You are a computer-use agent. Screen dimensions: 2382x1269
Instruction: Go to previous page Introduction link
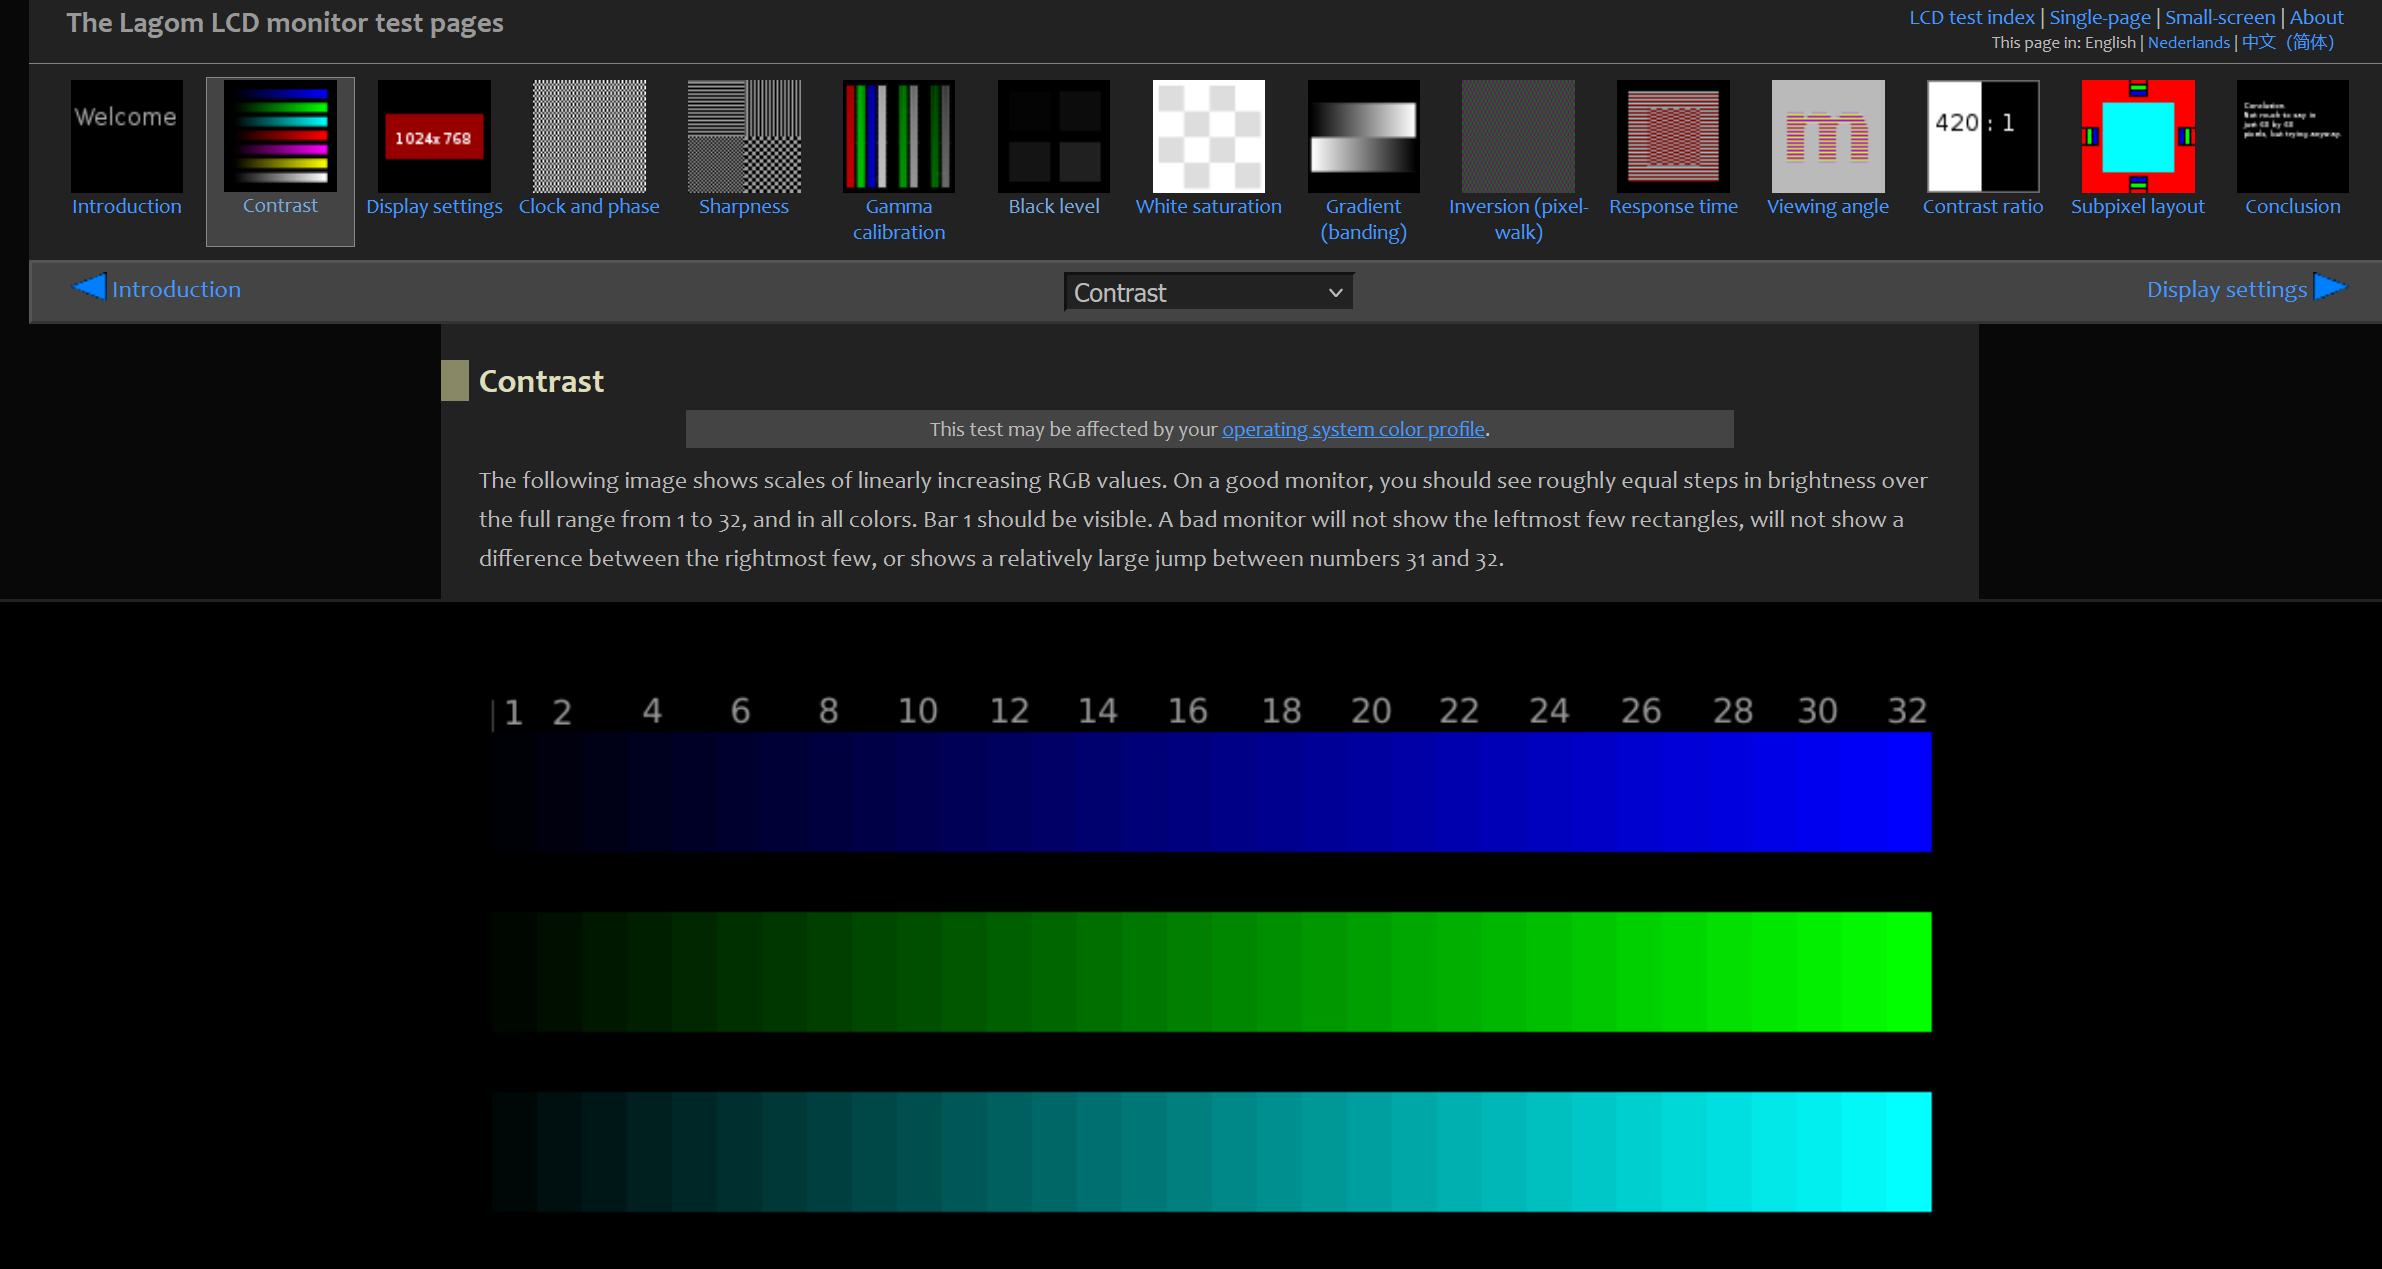[x=176, y=289]
